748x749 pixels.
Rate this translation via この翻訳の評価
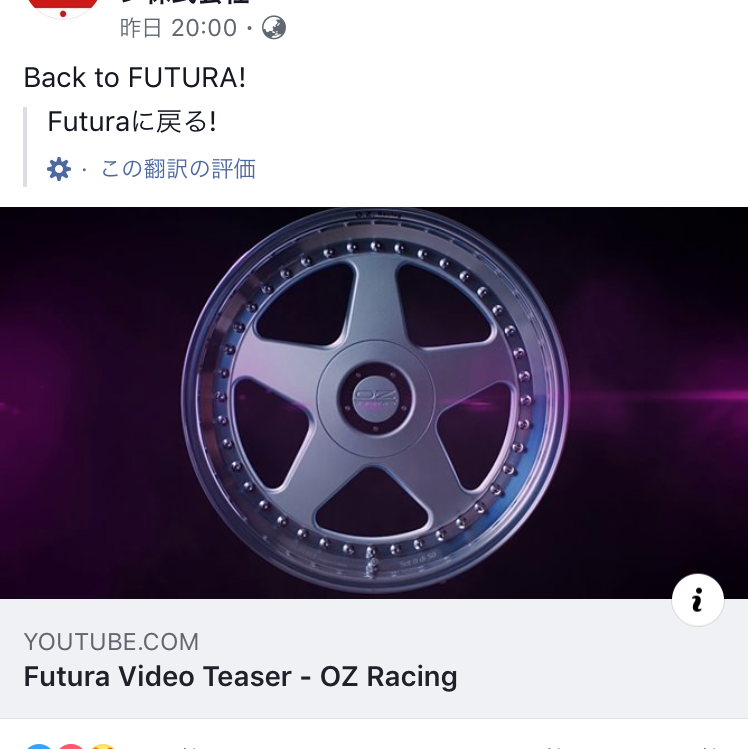tap(178, 169)
